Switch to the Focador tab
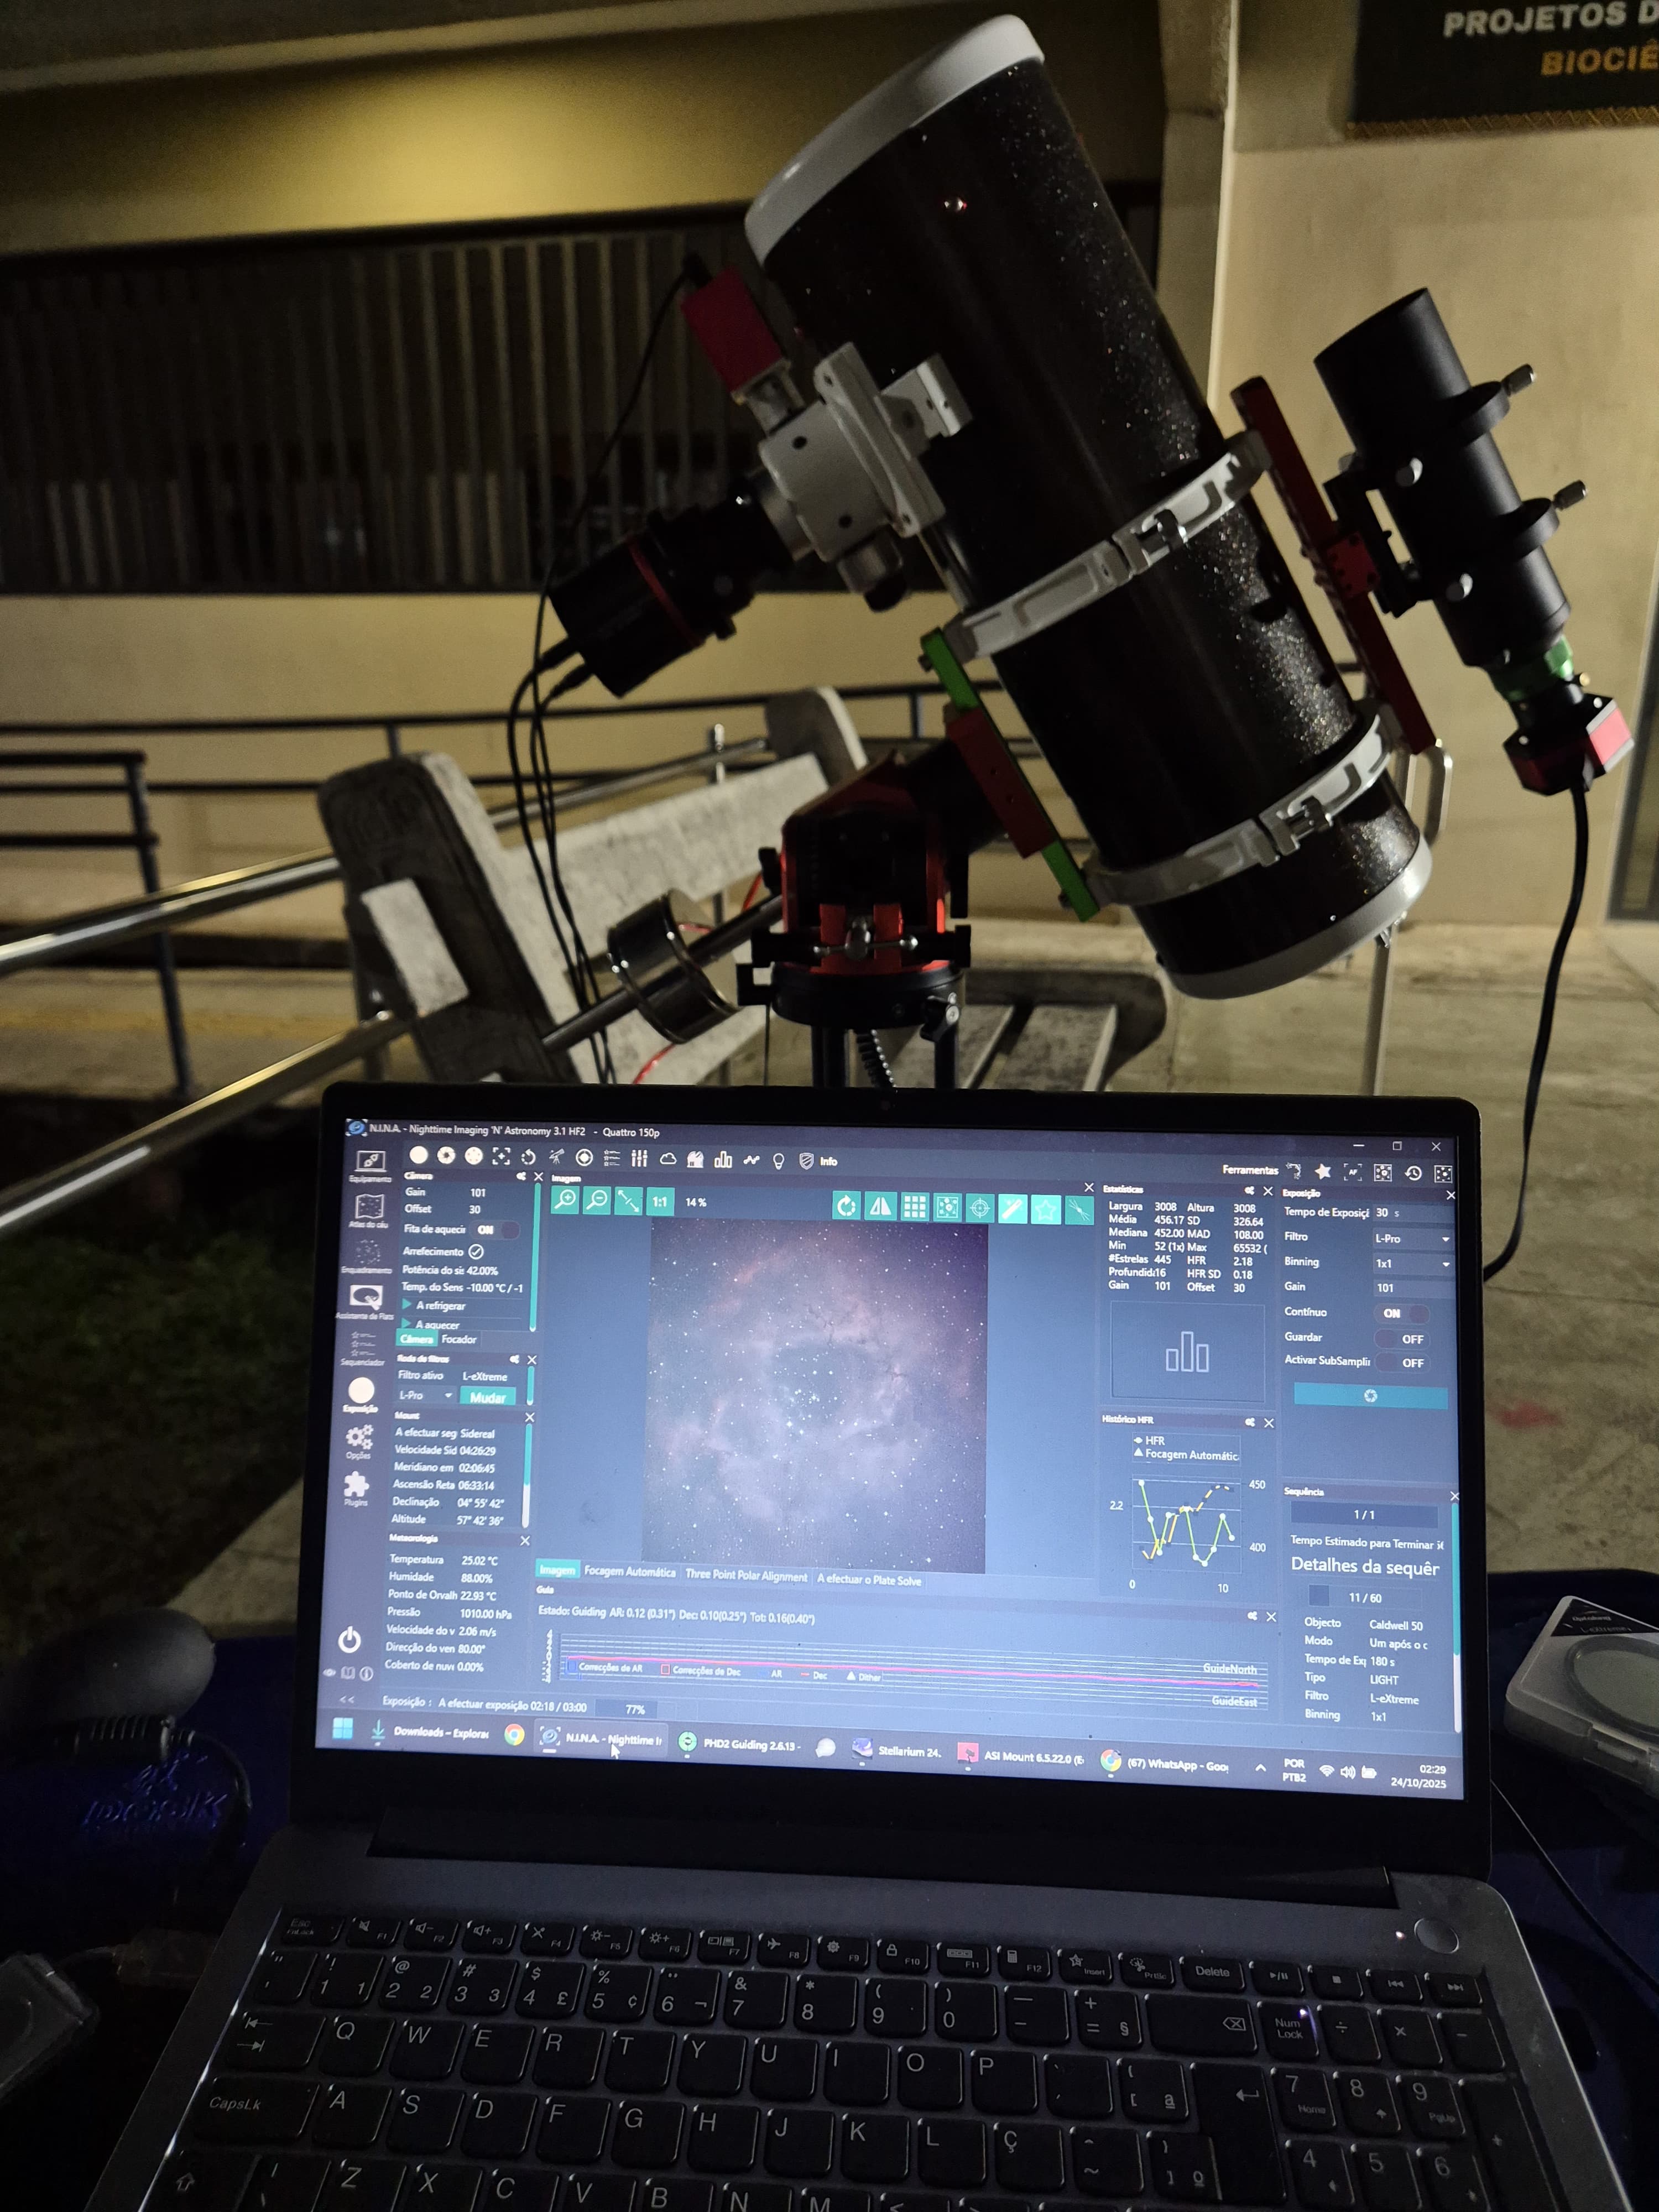 pos(459,1339)
